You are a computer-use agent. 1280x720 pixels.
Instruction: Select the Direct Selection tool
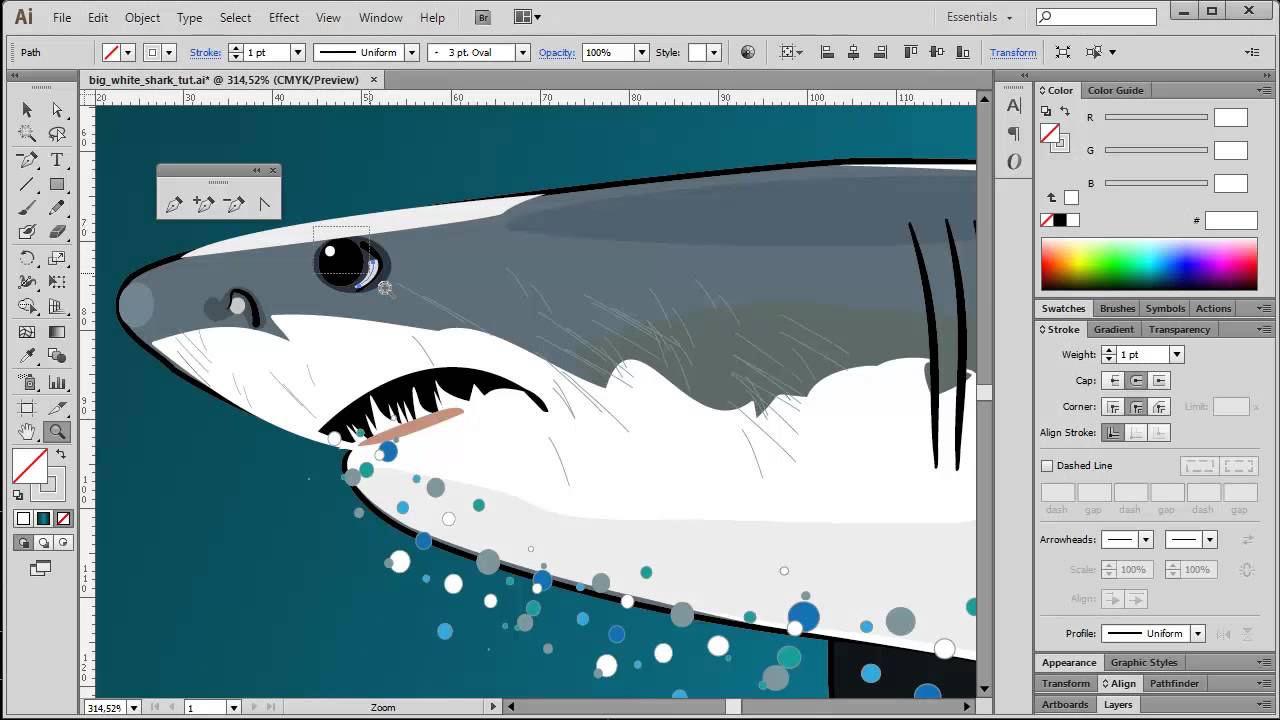[57, 110]
